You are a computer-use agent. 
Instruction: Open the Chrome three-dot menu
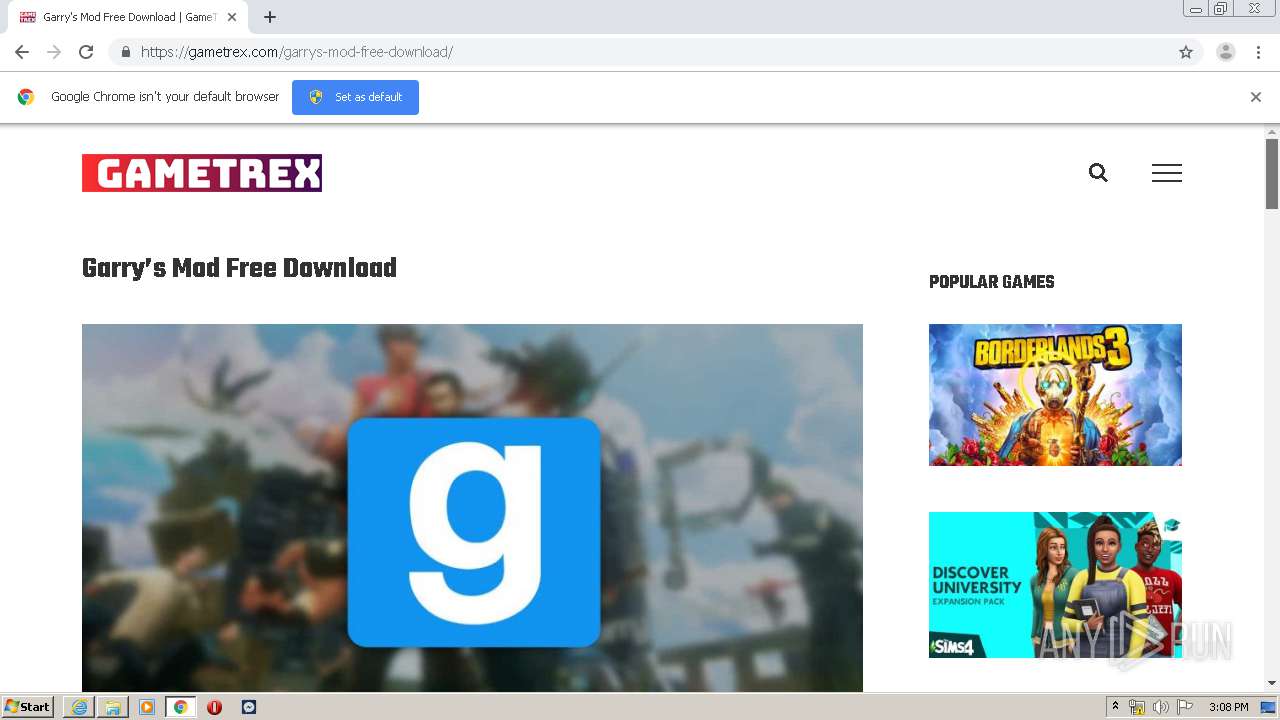tap(1259, 52)
